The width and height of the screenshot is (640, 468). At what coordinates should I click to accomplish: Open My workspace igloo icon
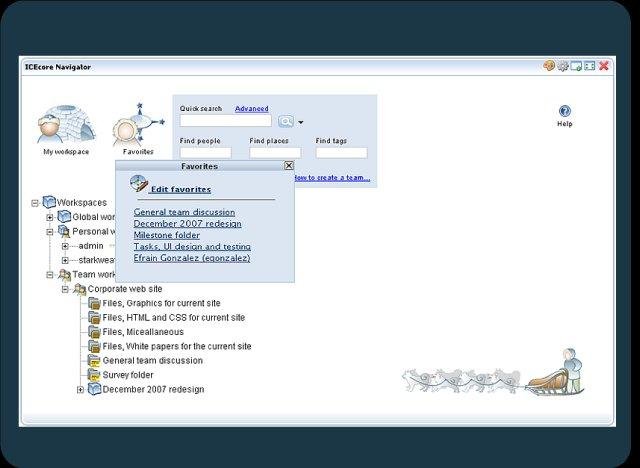click(x=64, y=124)
